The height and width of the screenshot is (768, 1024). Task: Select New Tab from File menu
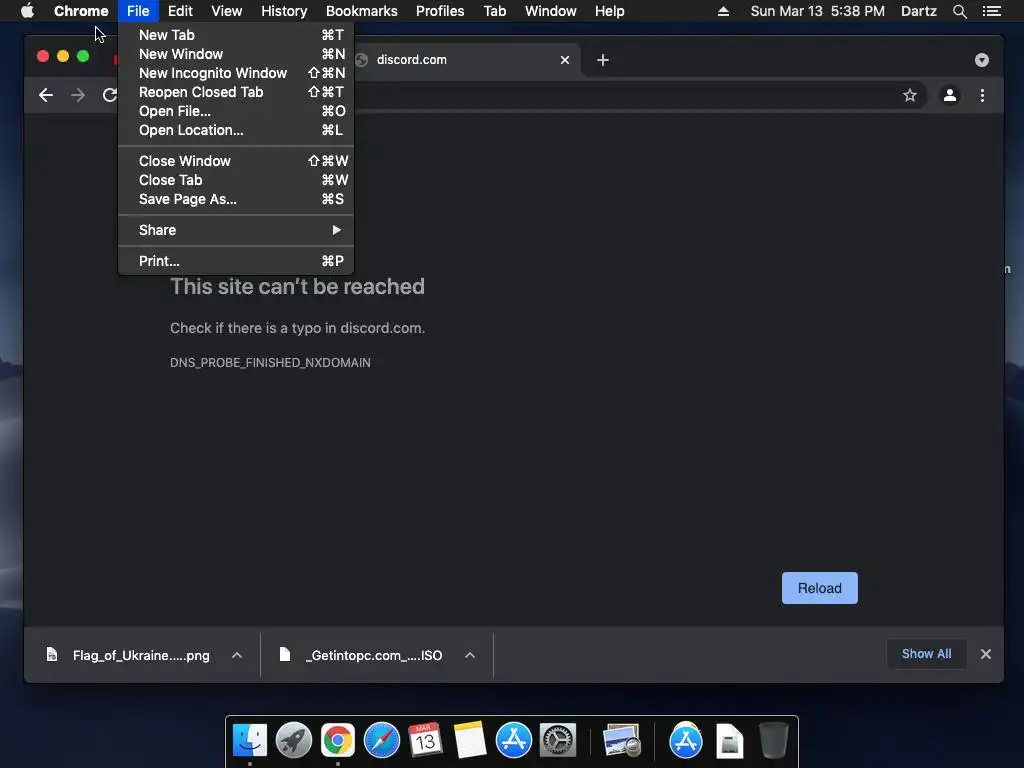point(236,35)
